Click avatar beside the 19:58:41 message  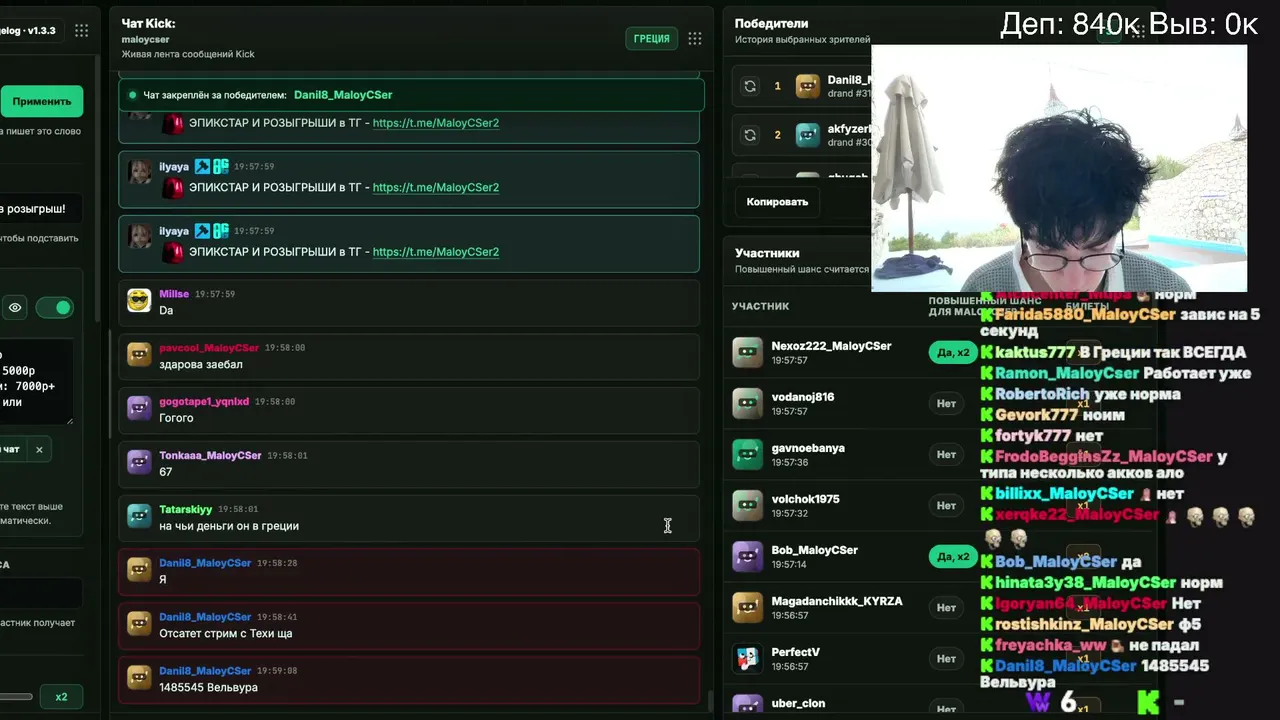[x=139, y=625]
